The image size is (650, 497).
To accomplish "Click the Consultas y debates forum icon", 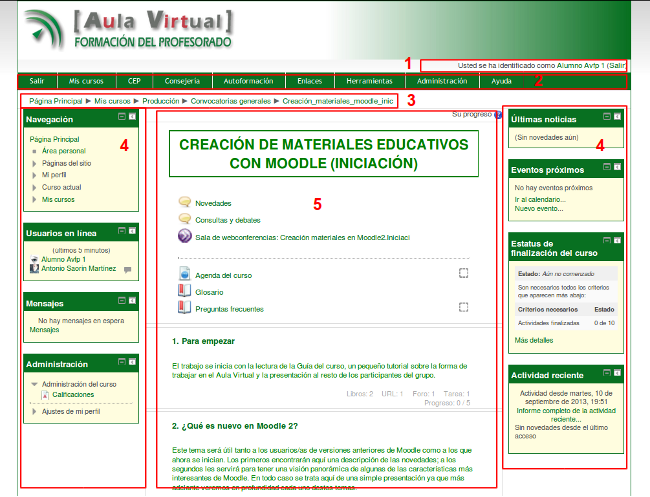I will pyautogui.click(x=185, y=218).
